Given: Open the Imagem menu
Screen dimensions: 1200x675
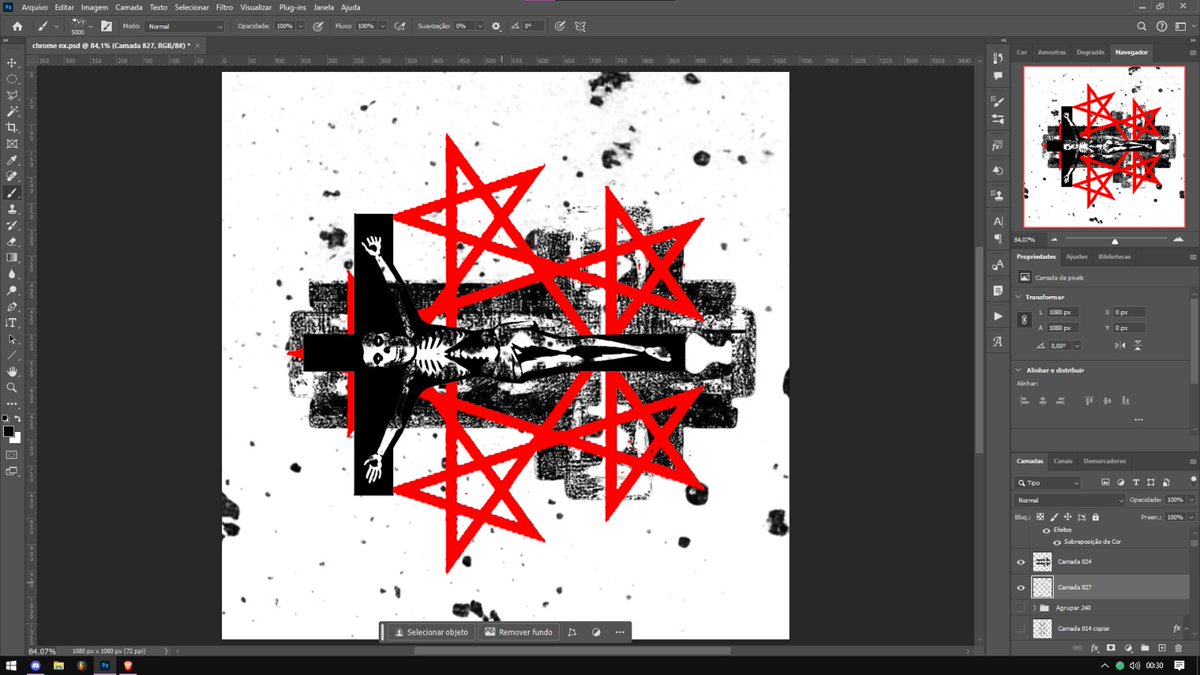Looking at the screenshot, I should coord(94,7).
